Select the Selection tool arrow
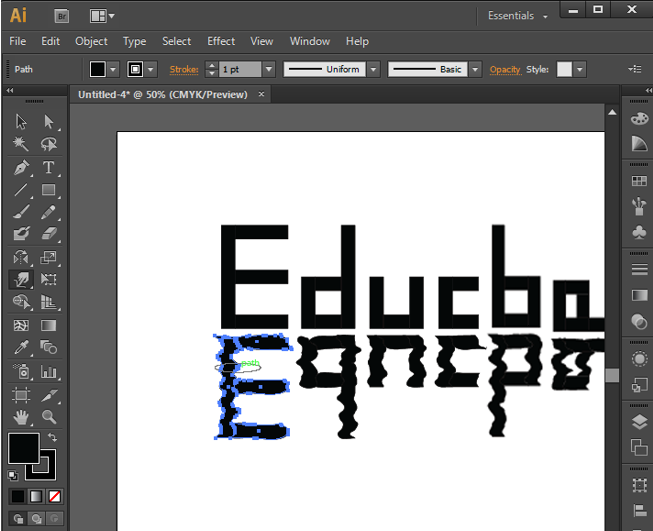The width and height of the screenshot is (653, 531). [x=21, y=122]
